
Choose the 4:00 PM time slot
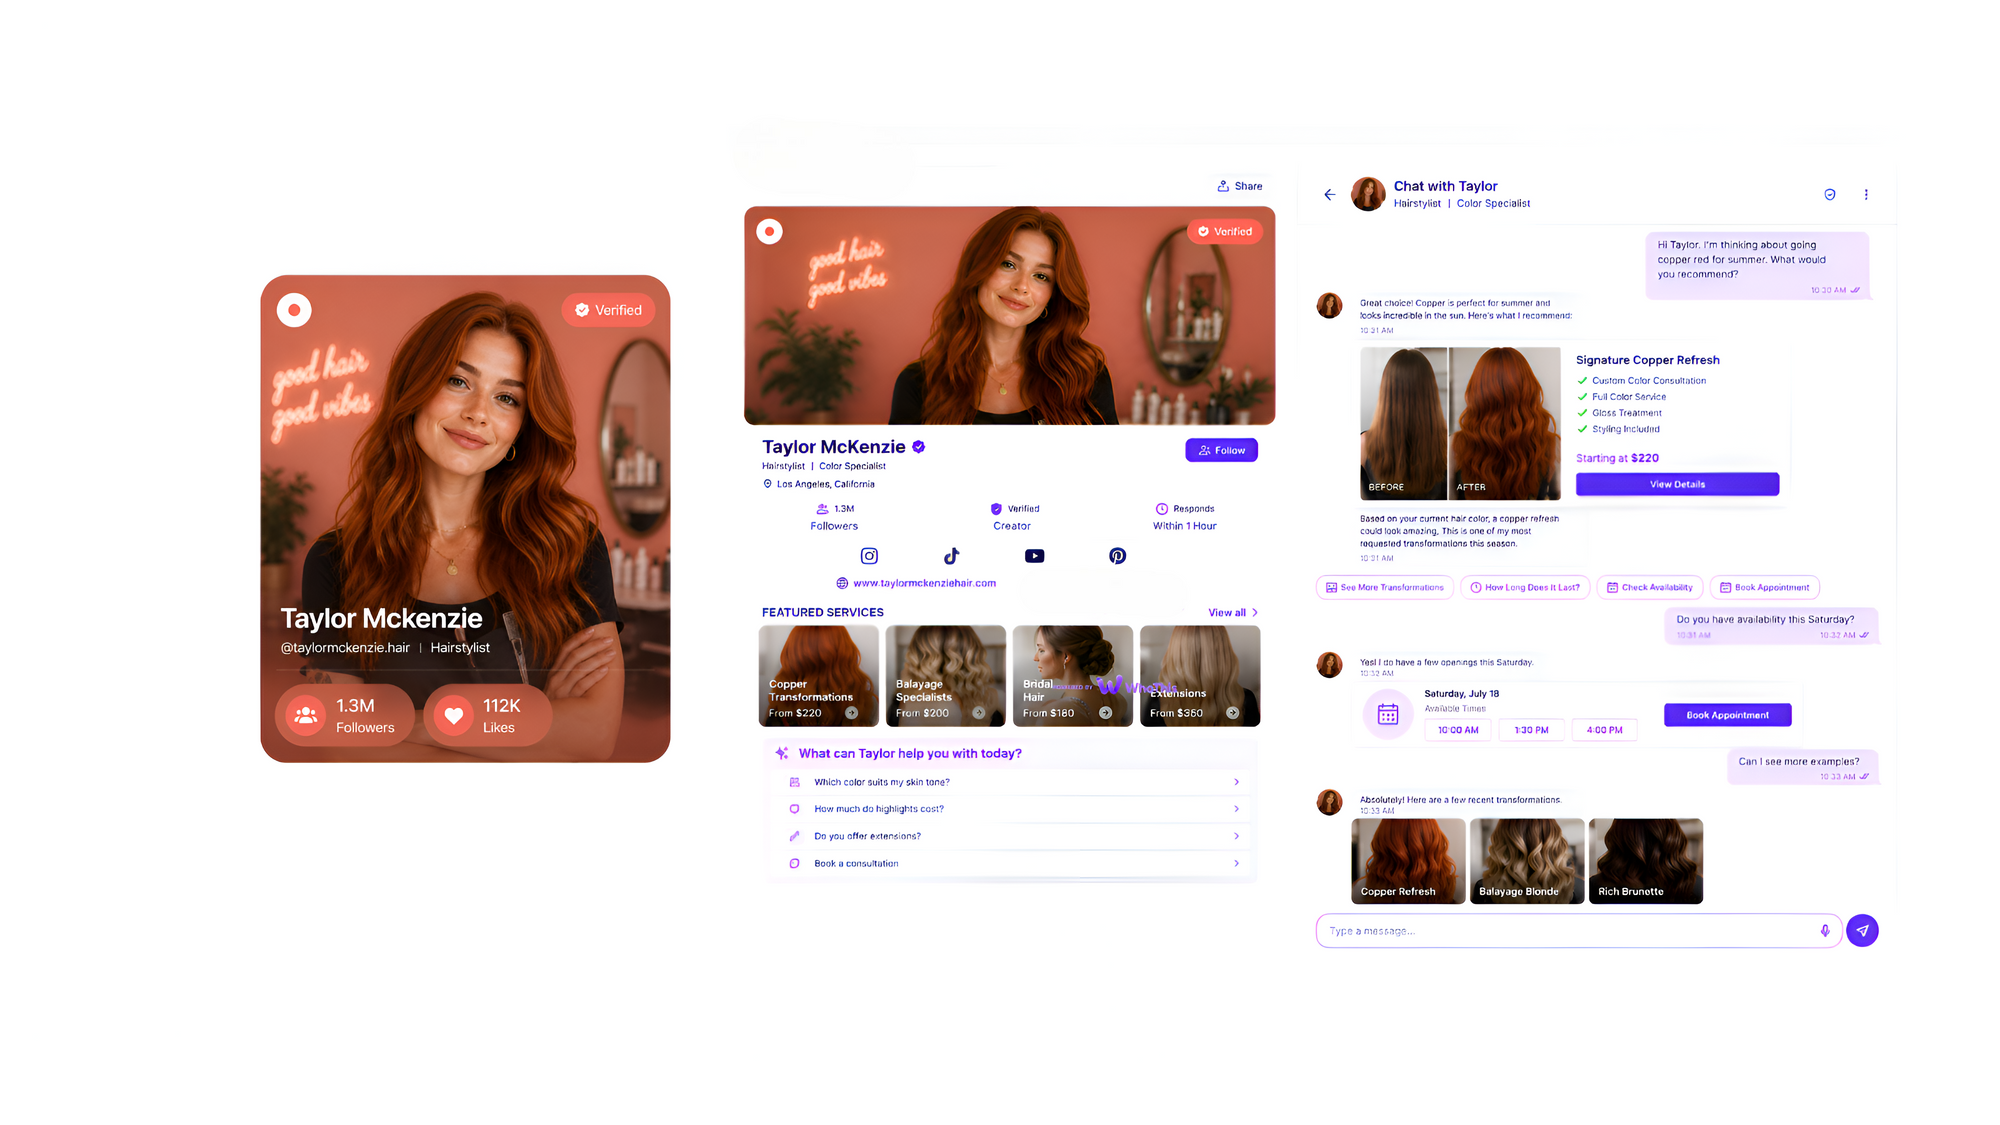(1604, 730)
